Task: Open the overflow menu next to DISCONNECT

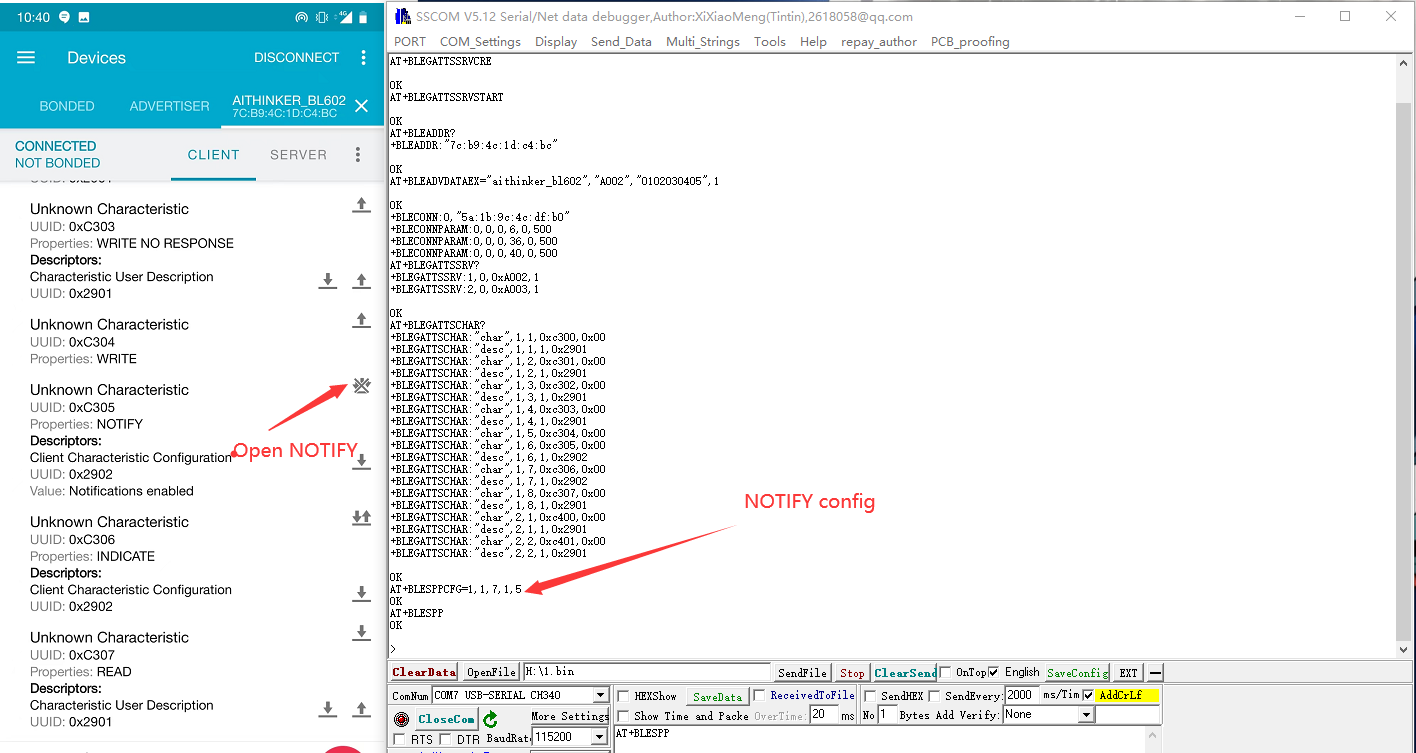Action: [364, 58]
